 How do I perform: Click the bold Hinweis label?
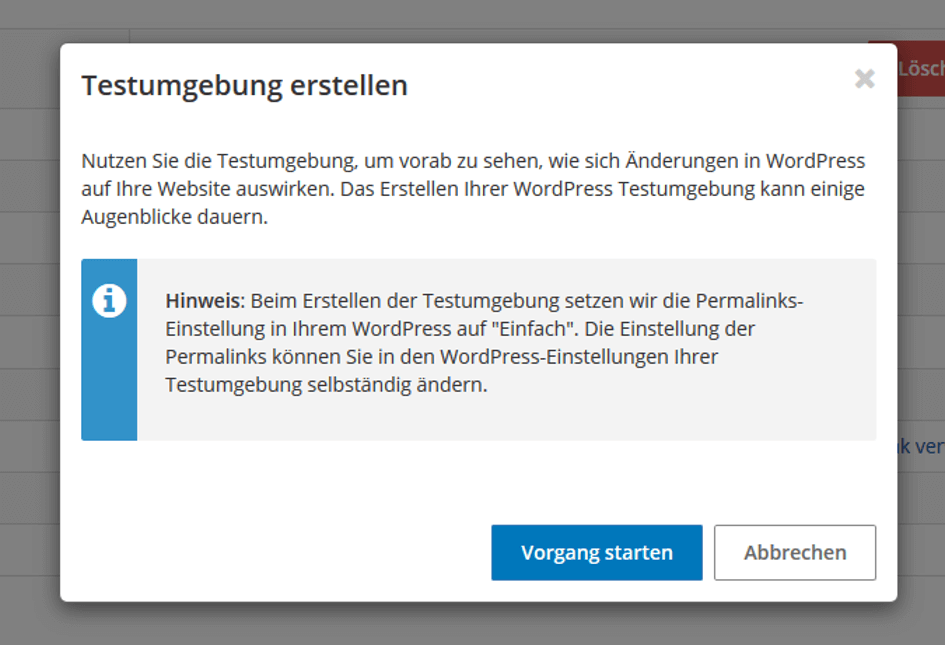point(205,300)
